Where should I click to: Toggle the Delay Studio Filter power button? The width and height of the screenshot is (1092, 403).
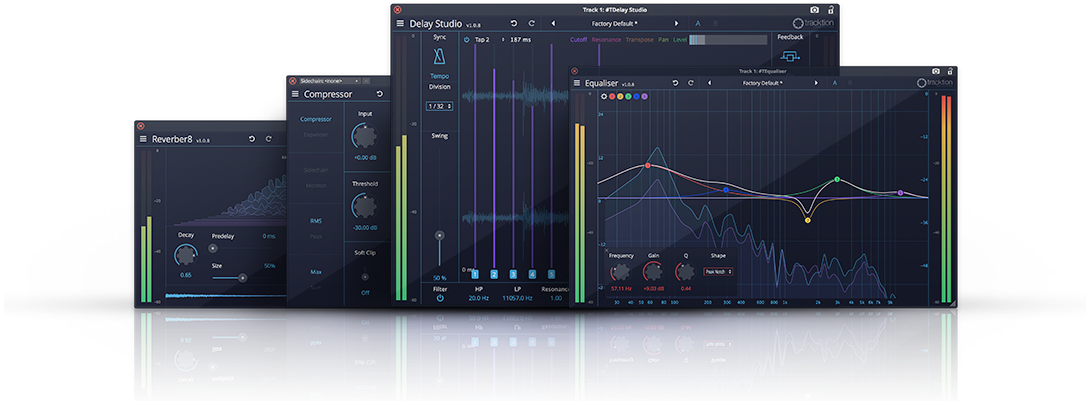[x=440, y=298]
